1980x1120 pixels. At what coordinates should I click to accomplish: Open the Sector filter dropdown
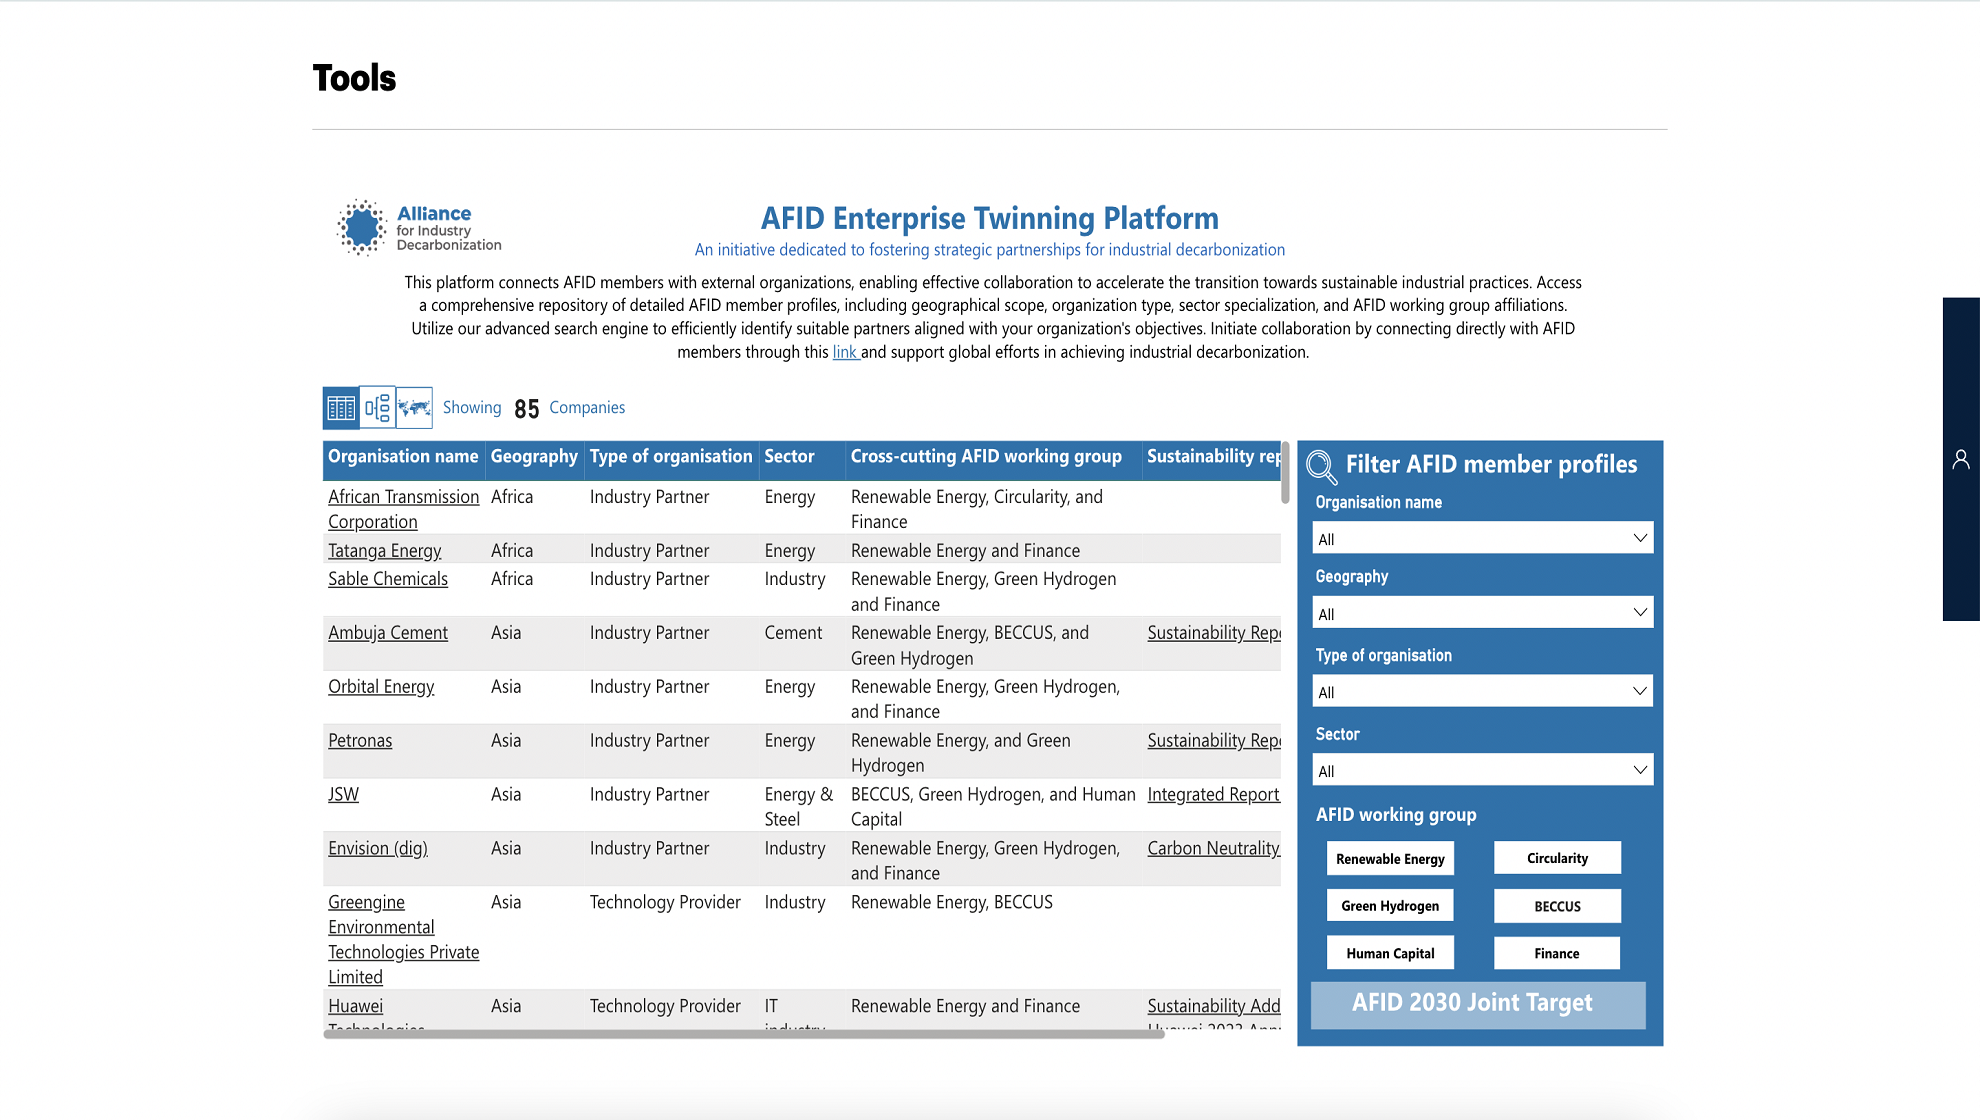(x=1482, y=771)
